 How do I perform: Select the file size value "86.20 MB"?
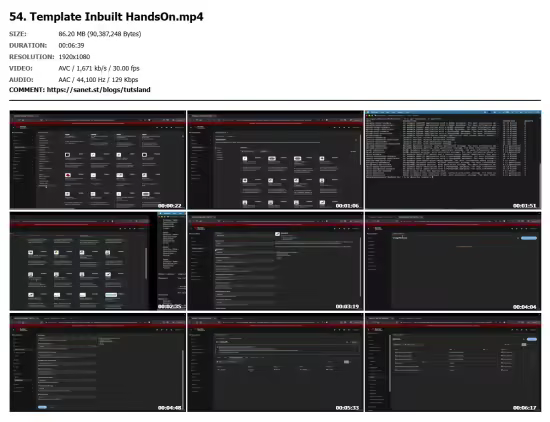pyautogui.click(x=72, y=34)
